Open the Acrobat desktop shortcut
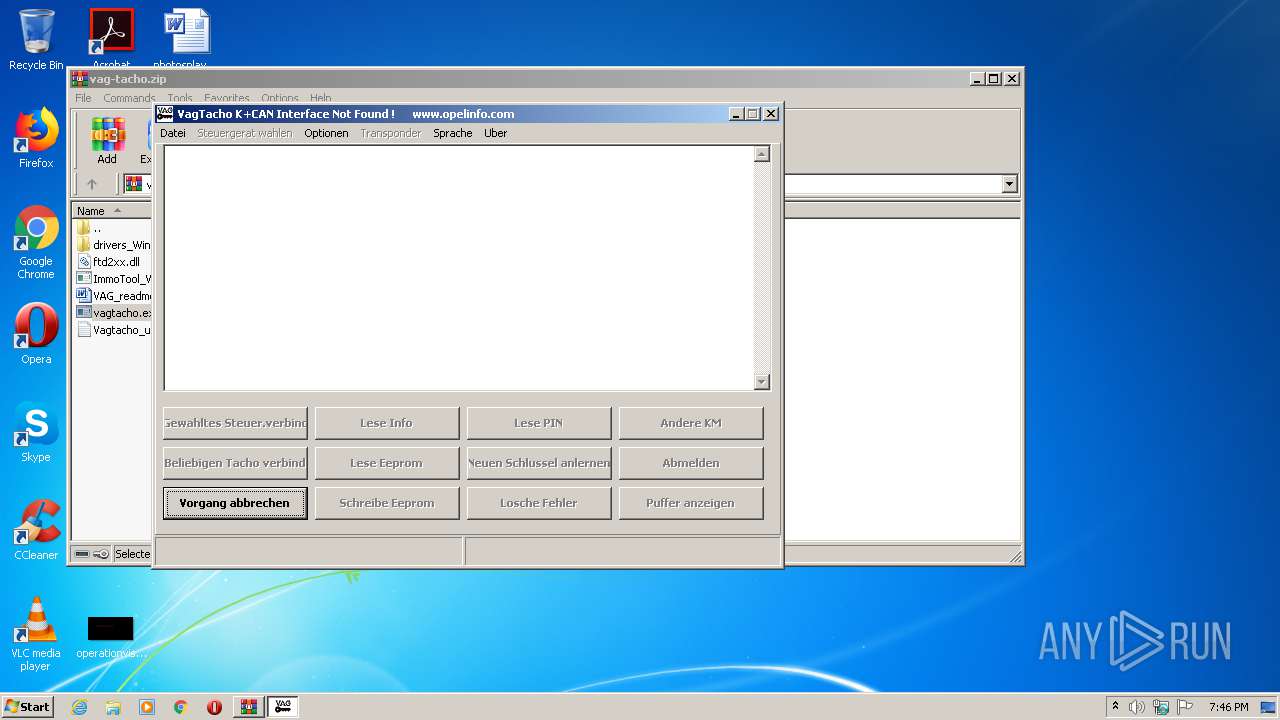1280x720 pixels. (x=111, y=38)
